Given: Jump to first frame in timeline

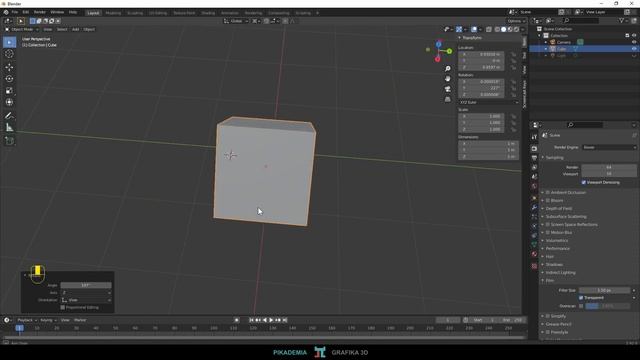Looking at the screenshot, I should tap(251, 320).
